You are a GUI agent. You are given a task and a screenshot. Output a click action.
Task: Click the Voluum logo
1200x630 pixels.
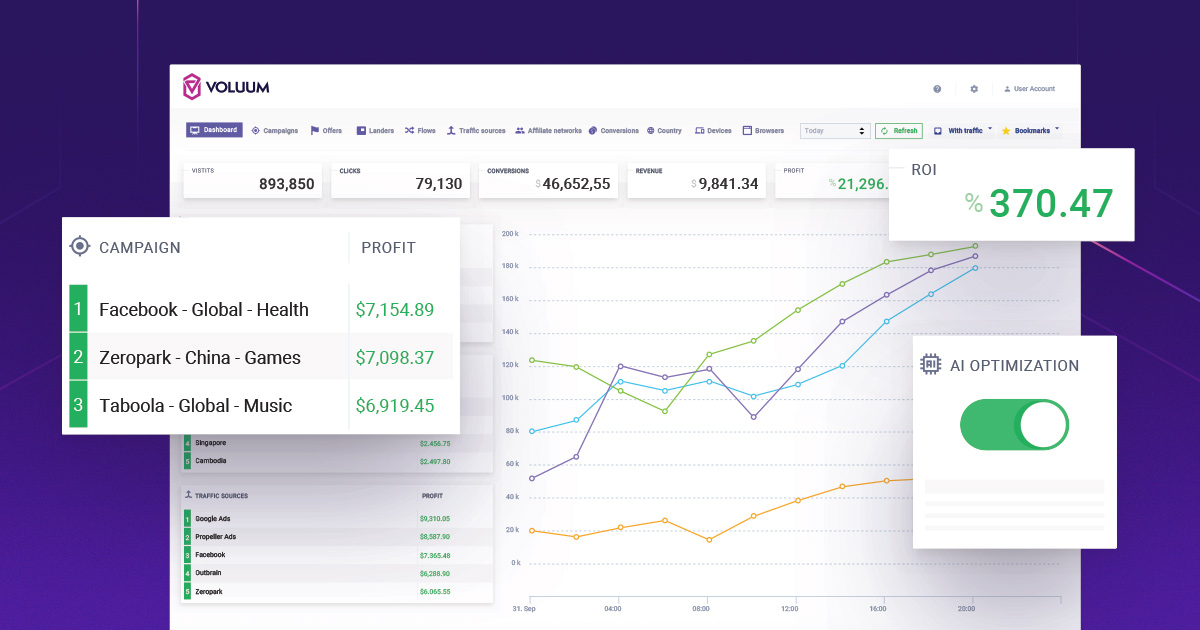pyautogui.click(x=225, y=87)
